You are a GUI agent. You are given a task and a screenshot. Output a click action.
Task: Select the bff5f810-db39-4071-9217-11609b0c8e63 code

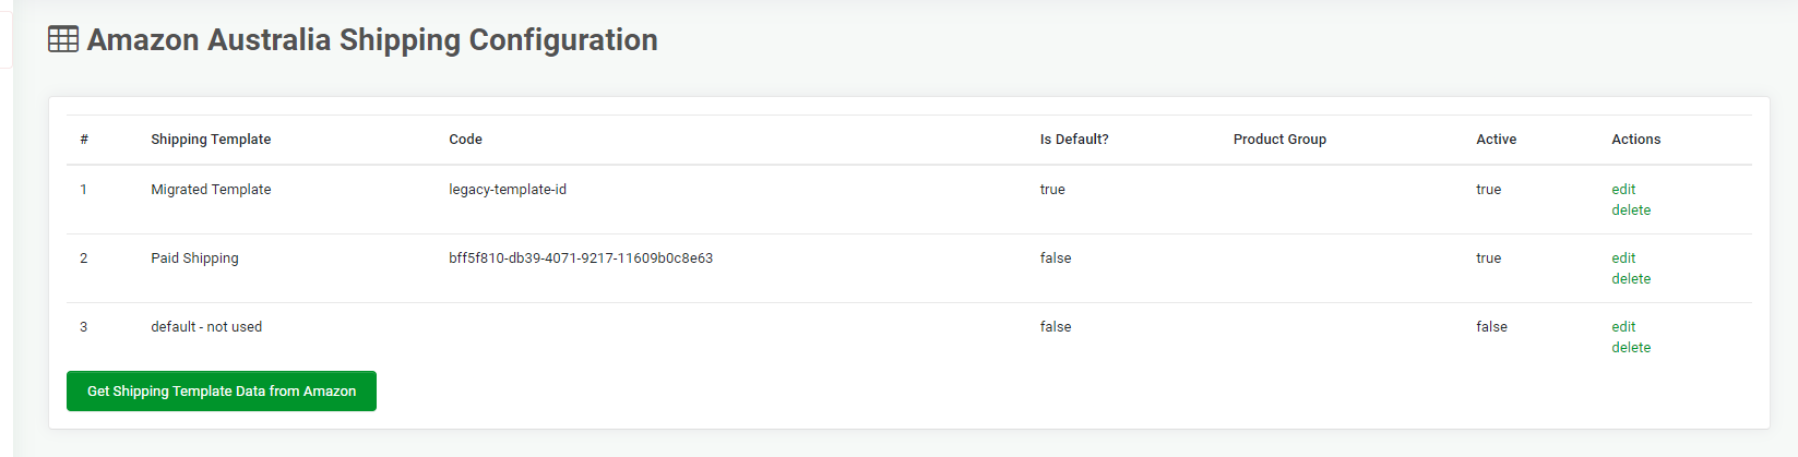(x=580, y=258)
